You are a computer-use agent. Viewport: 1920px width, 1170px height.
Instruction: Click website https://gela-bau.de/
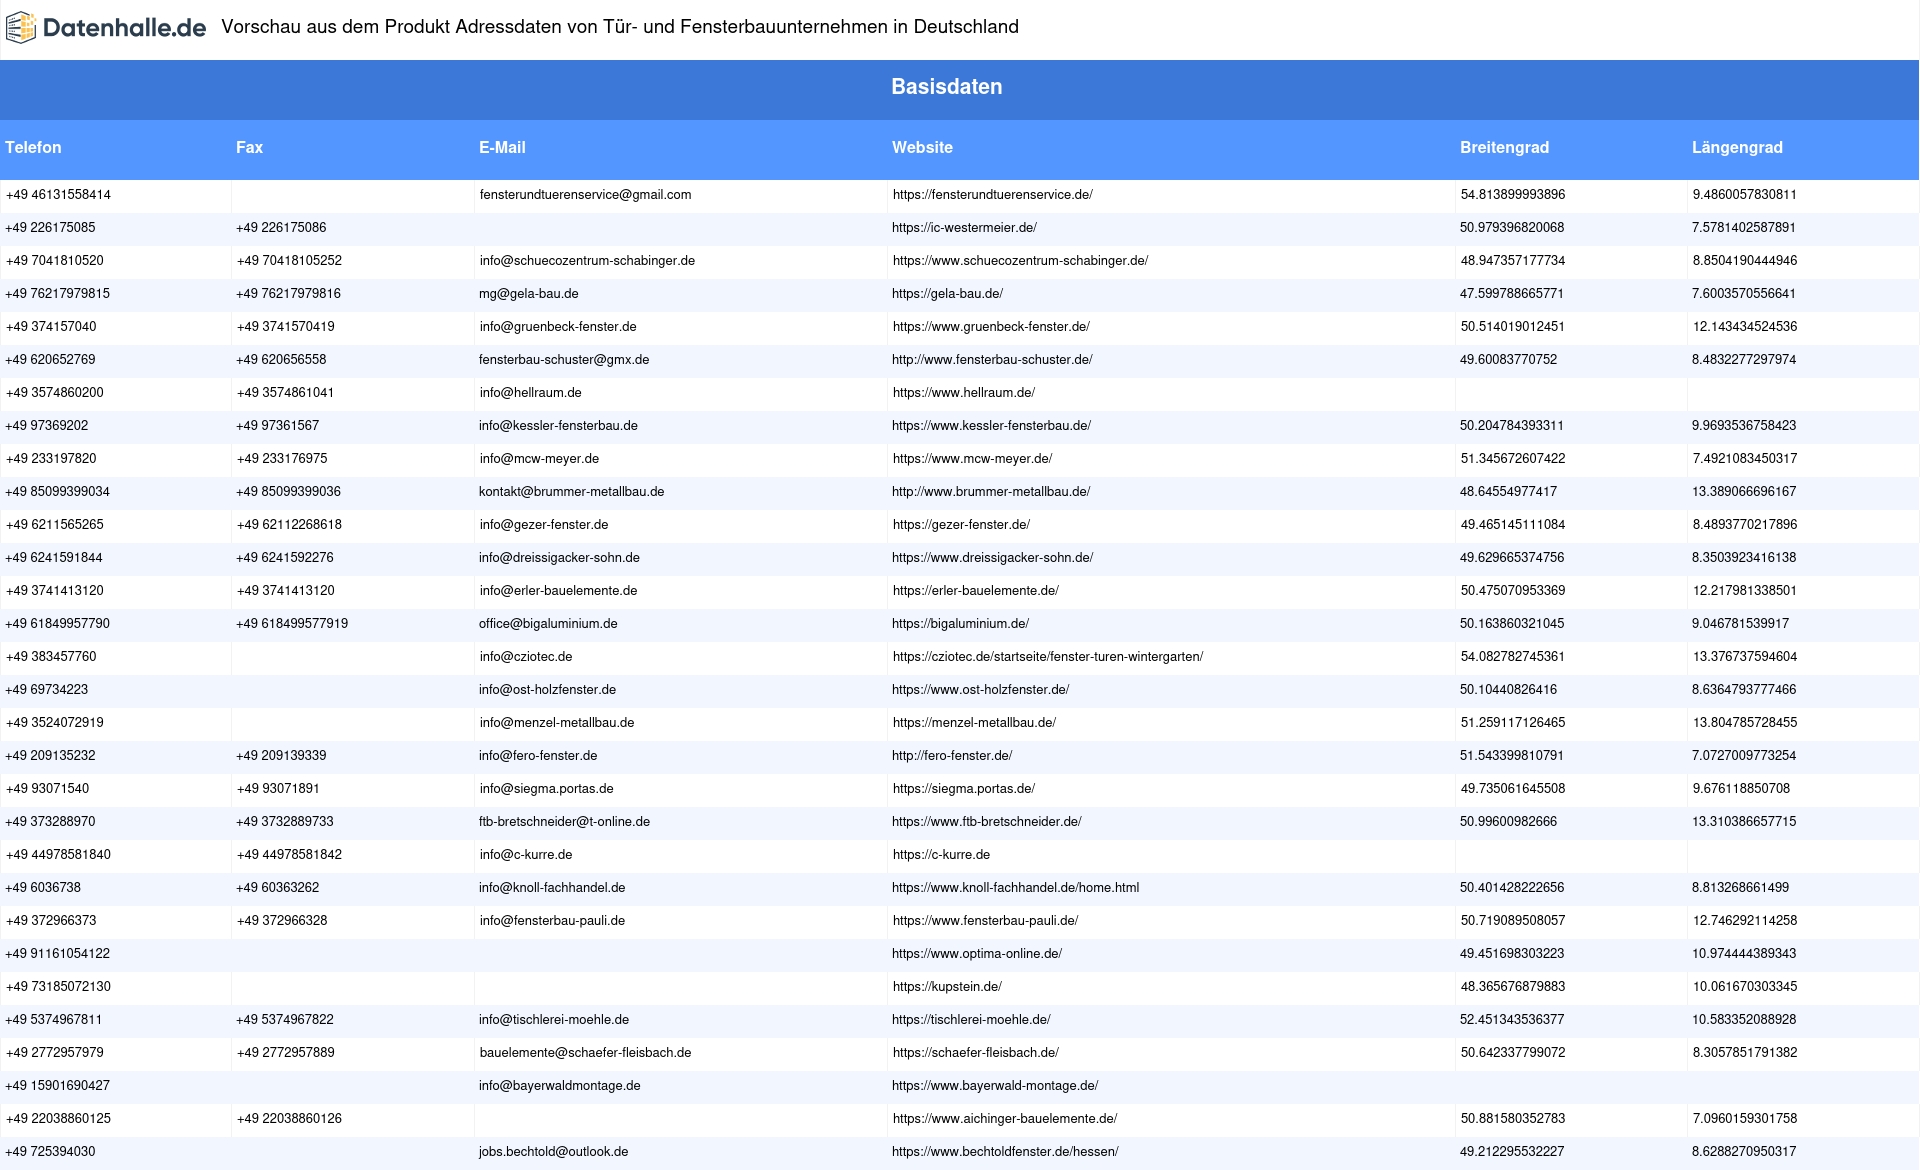point(947,294)
